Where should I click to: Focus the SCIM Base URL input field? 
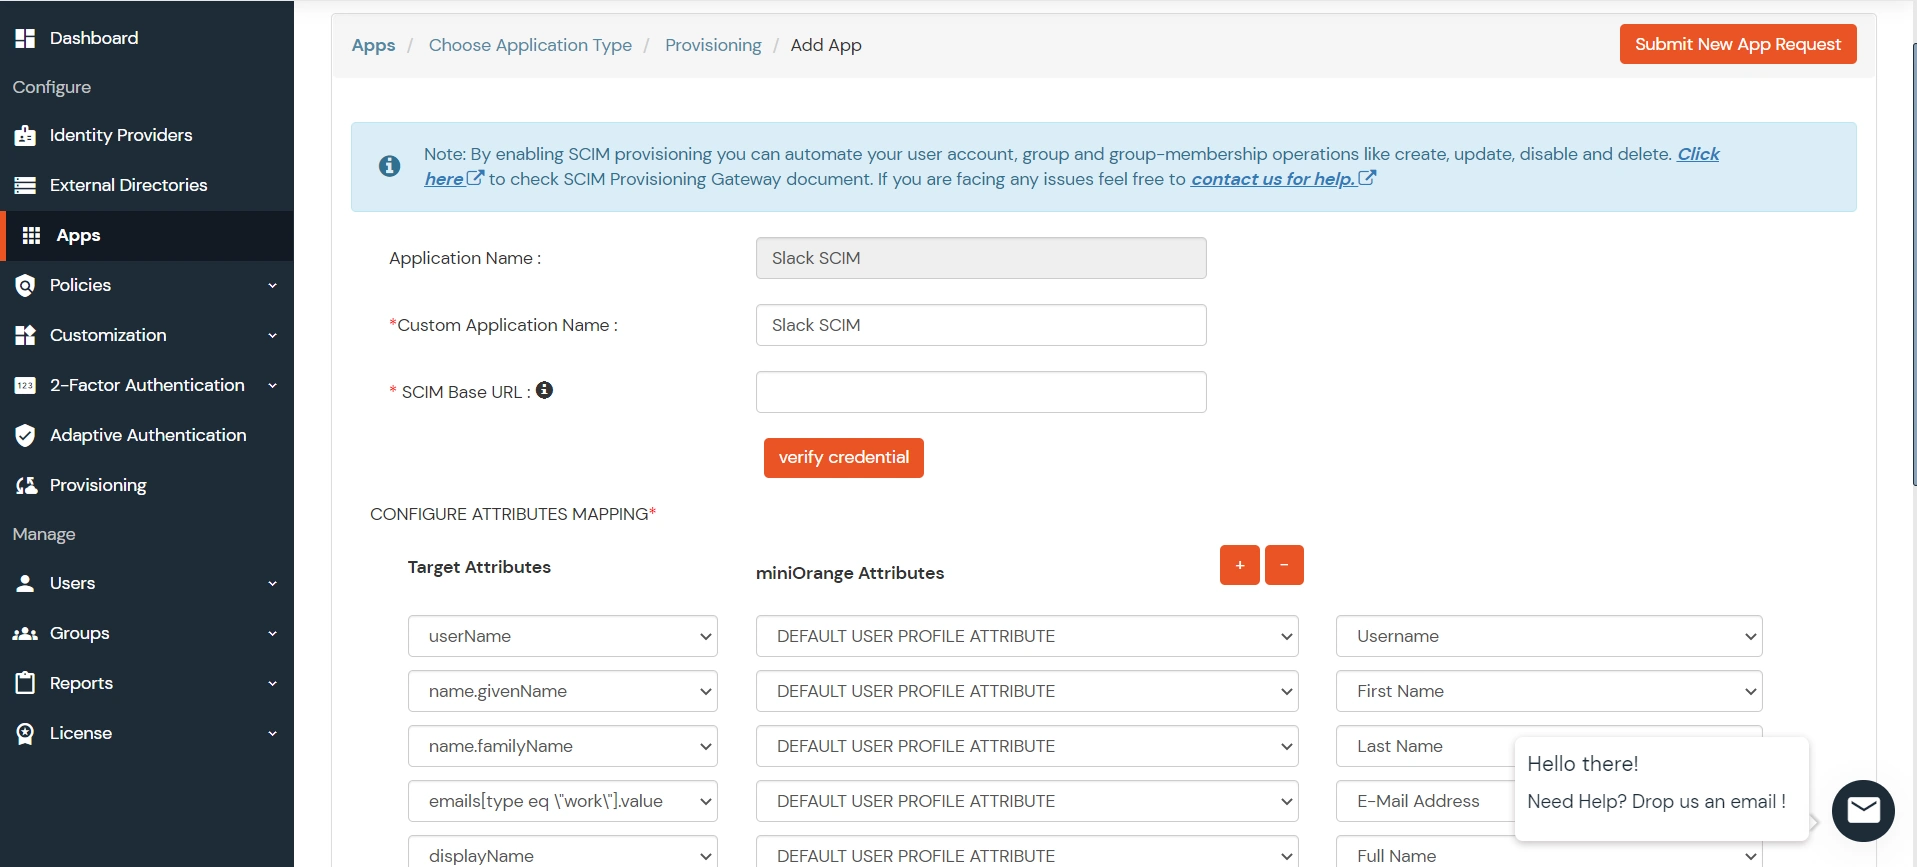(x=981, y=392)
